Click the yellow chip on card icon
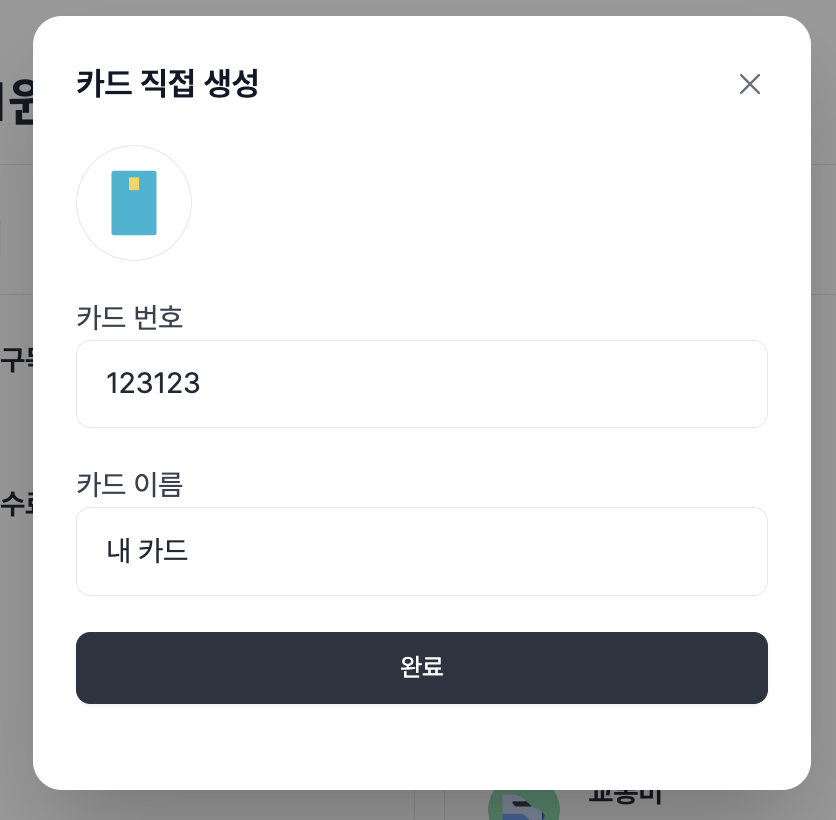Screen dimensions: 836x820 point(134,184)
